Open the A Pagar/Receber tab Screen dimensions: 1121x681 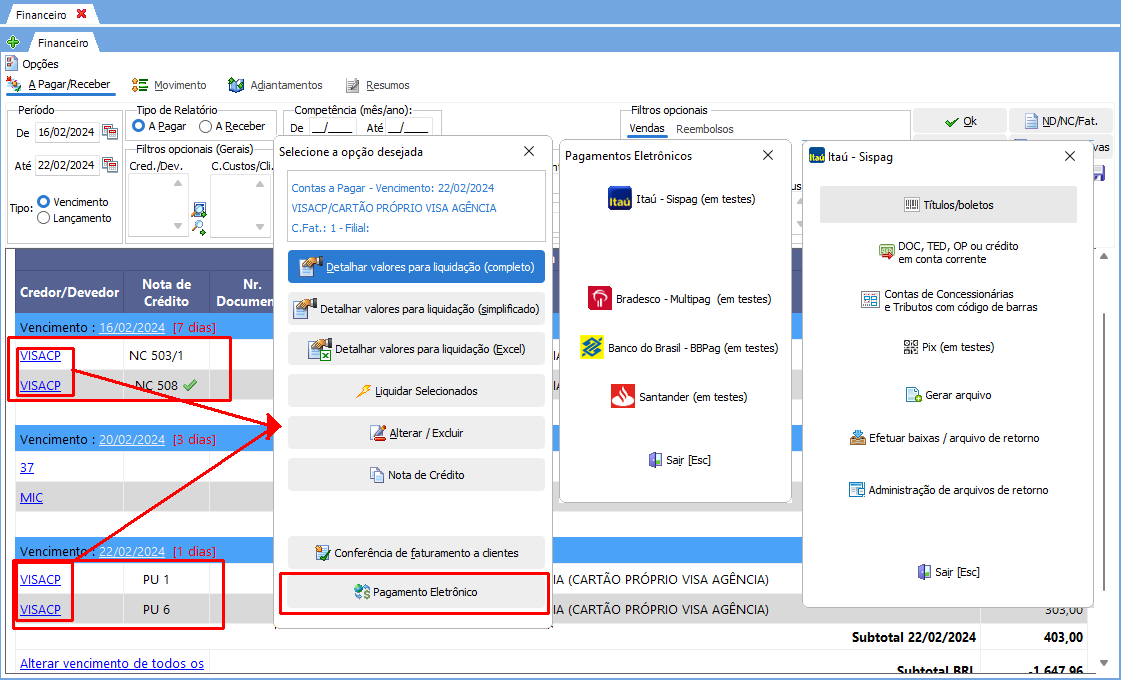point(61,85)
